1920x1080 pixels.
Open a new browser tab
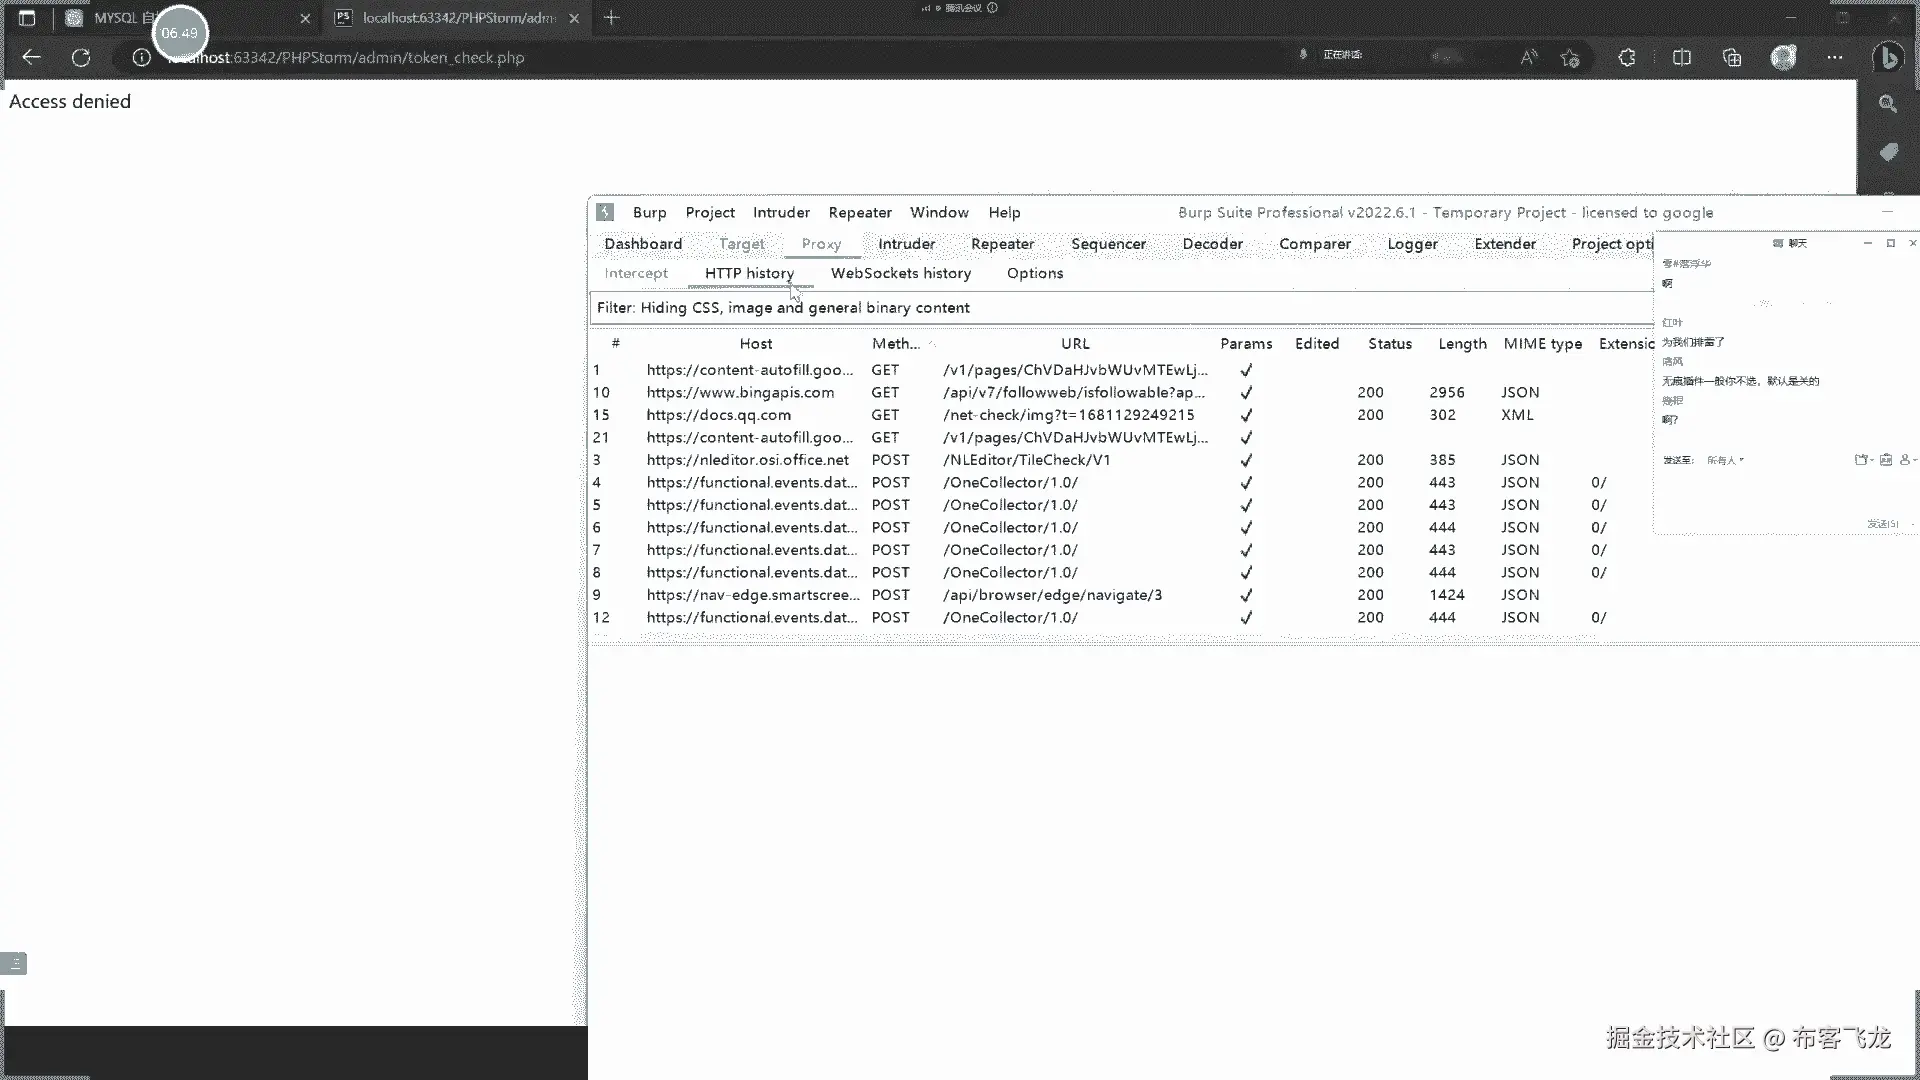pos(612,18)
